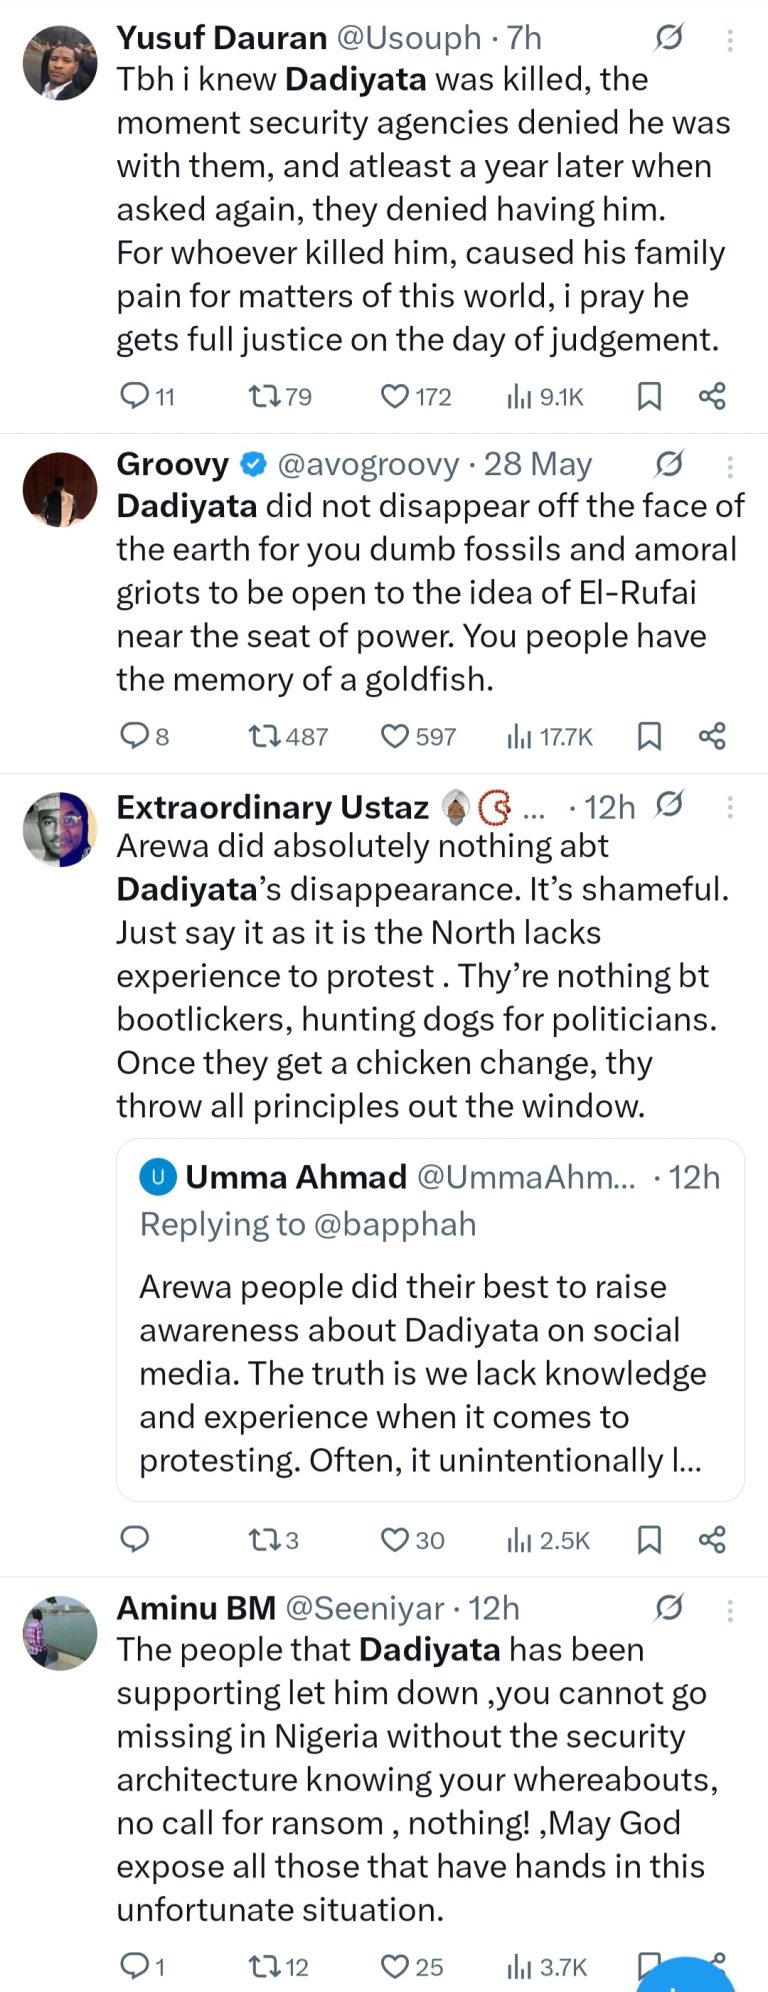Retweet Groovy's tweet about Dadiyata
768x1992 pixels.
(x=265, y=737)
